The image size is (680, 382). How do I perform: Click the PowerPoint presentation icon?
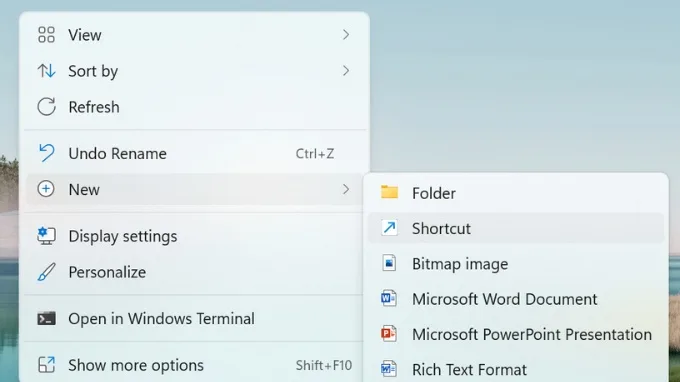click(x=389, y=333)
